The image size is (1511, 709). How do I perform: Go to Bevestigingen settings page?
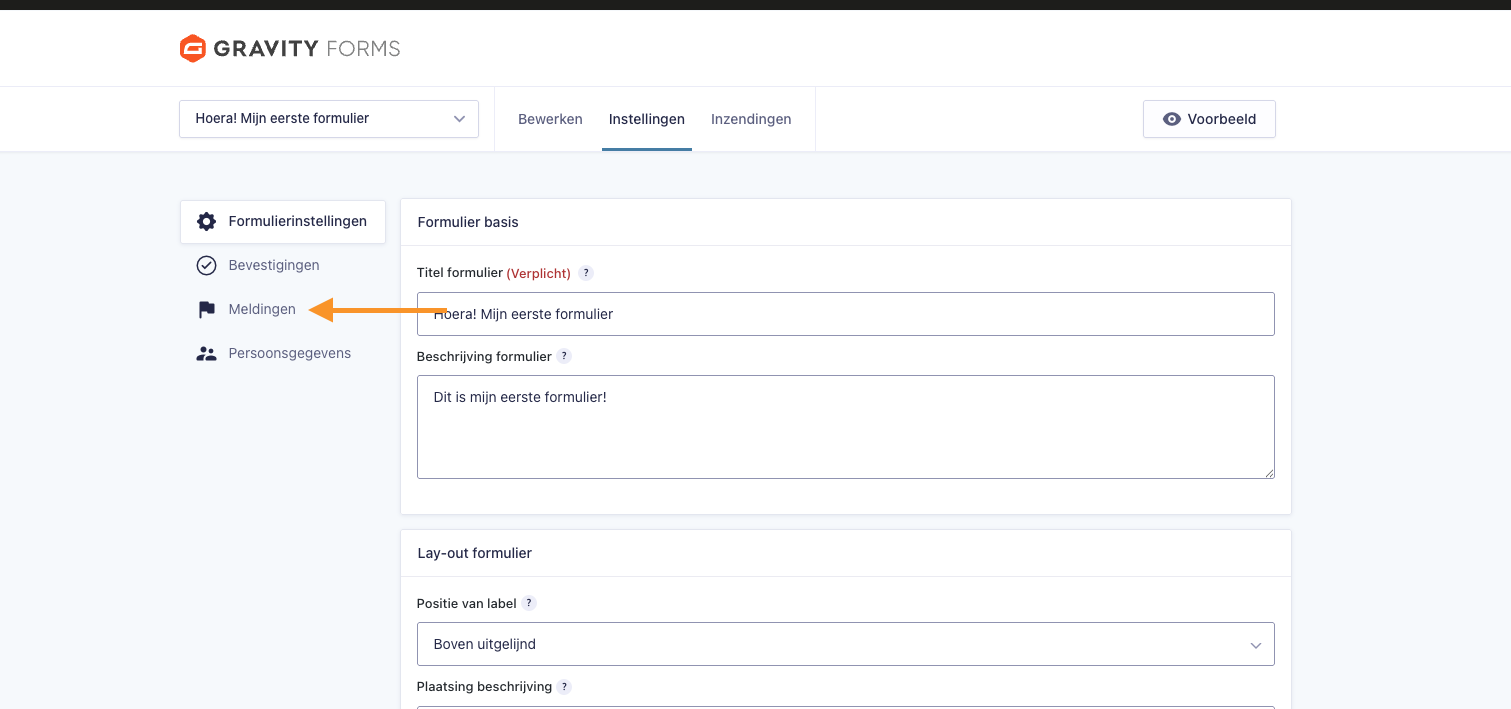pyautogui.click(x=273, y=266)
